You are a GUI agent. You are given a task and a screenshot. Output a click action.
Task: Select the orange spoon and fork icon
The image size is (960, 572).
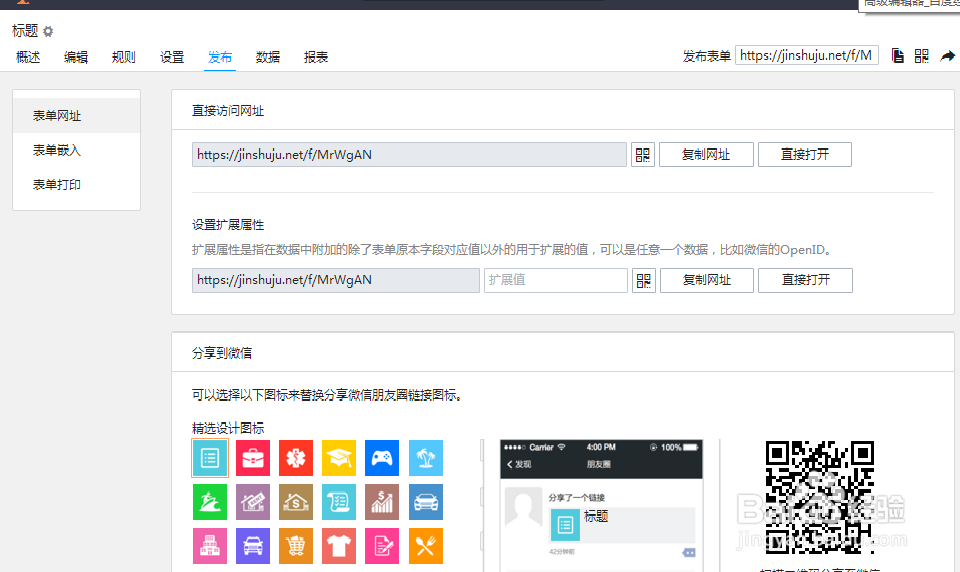[x=426, y=546]
